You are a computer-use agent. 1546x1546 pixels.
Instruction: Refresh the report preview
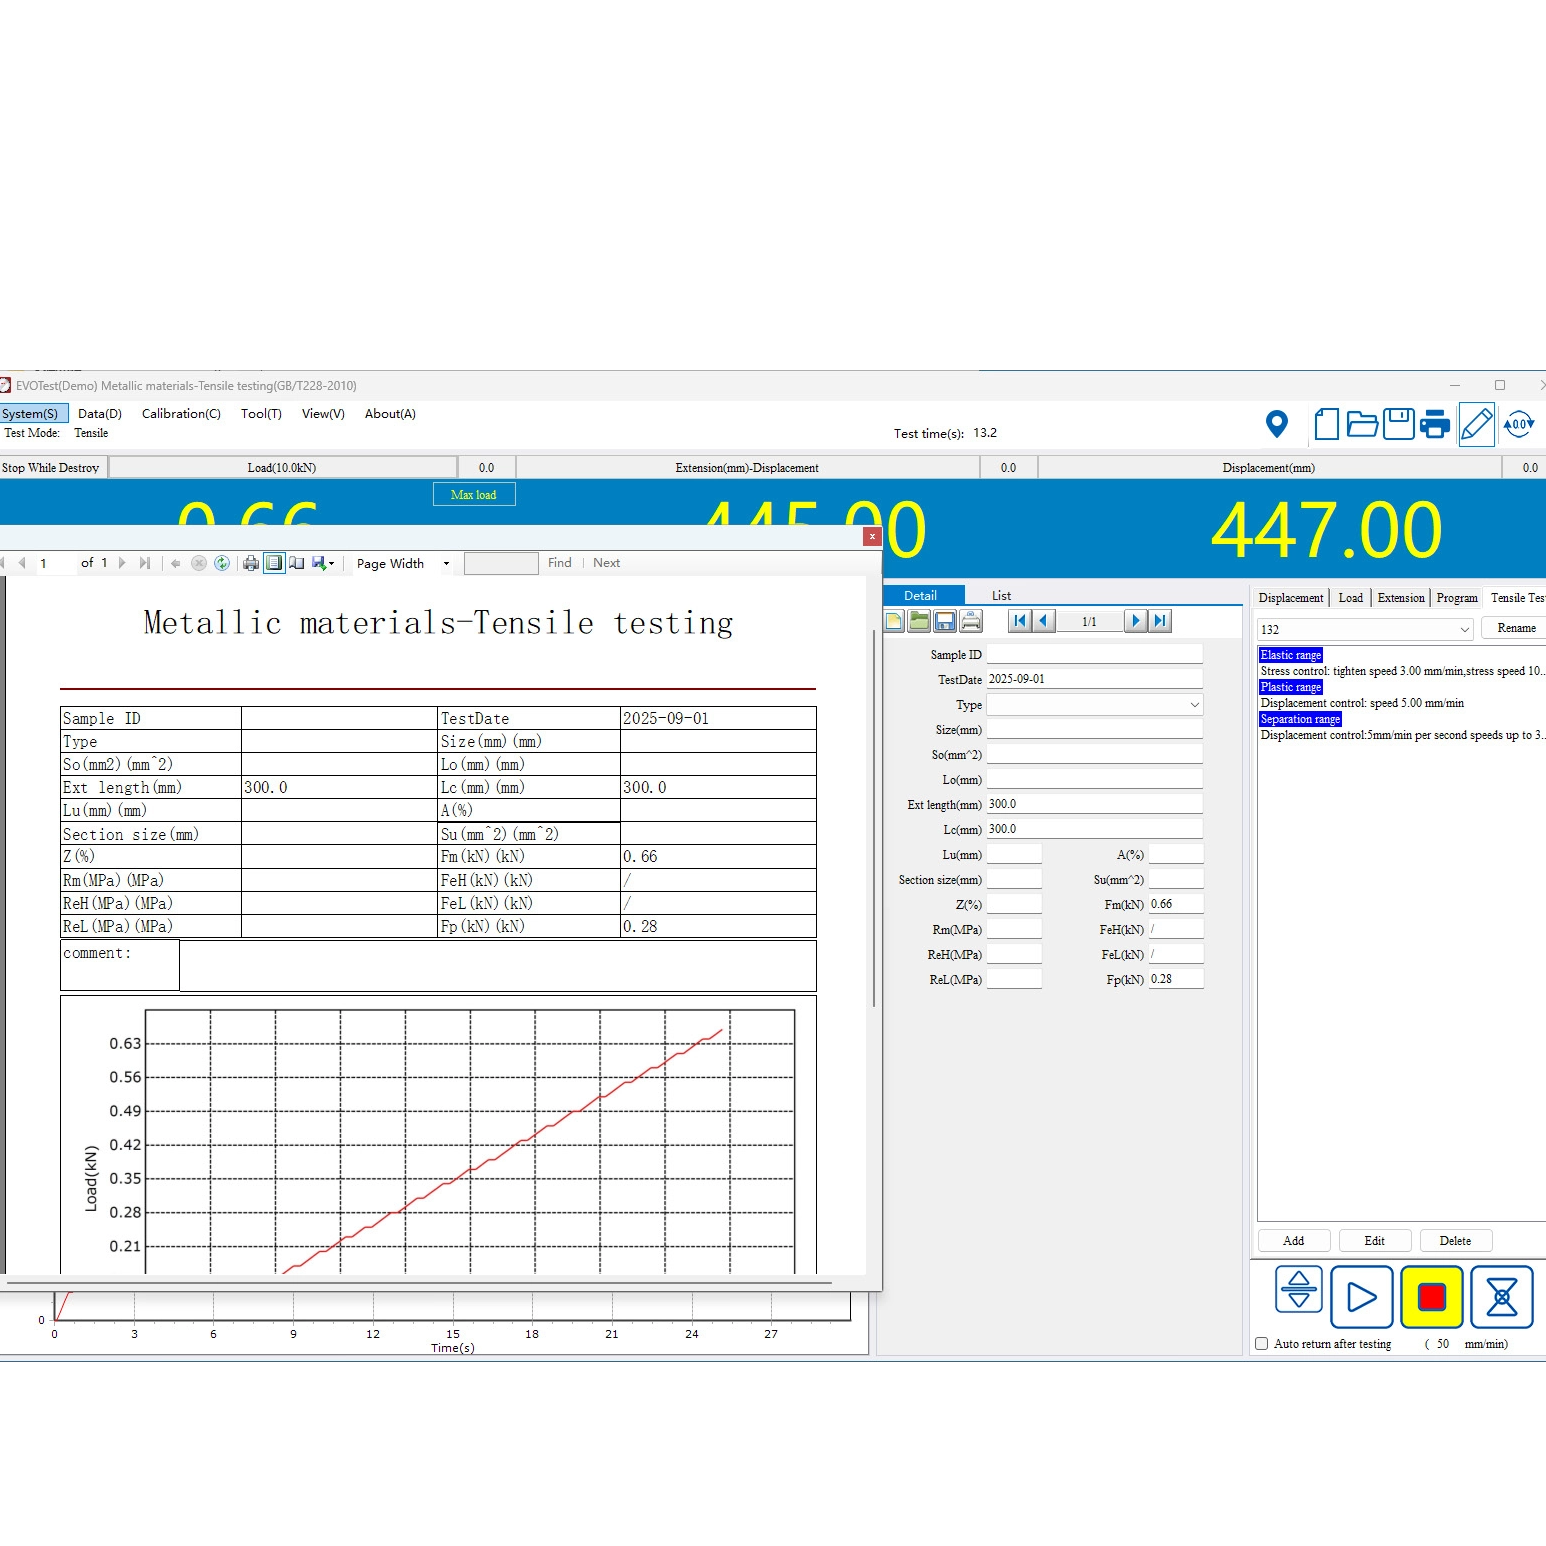click(x=222, y=563)
